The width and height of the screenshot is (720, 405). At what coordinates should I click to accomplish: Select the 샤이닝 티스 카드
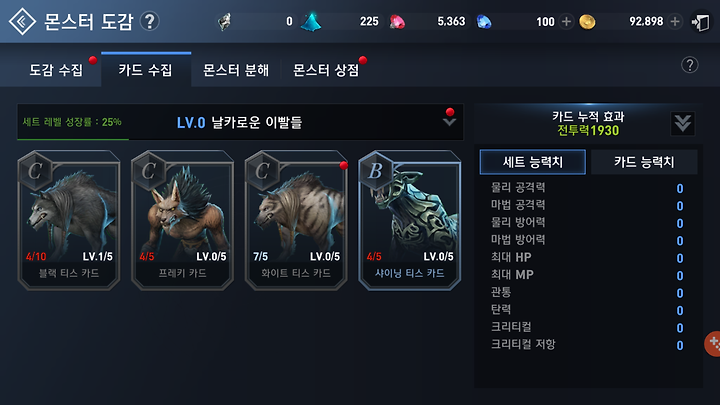410,220
